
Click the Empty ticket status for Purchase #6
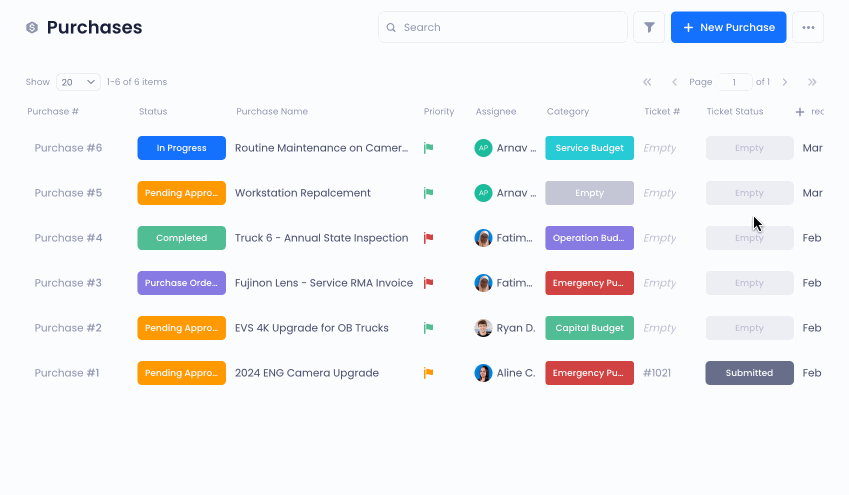click(749, 148)
